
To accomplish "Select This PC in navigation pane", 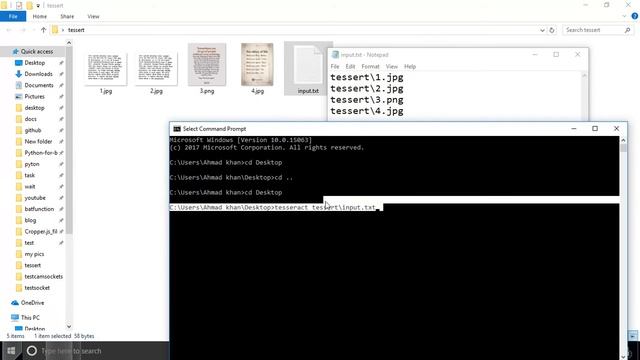I will click(x=30, y=318).
